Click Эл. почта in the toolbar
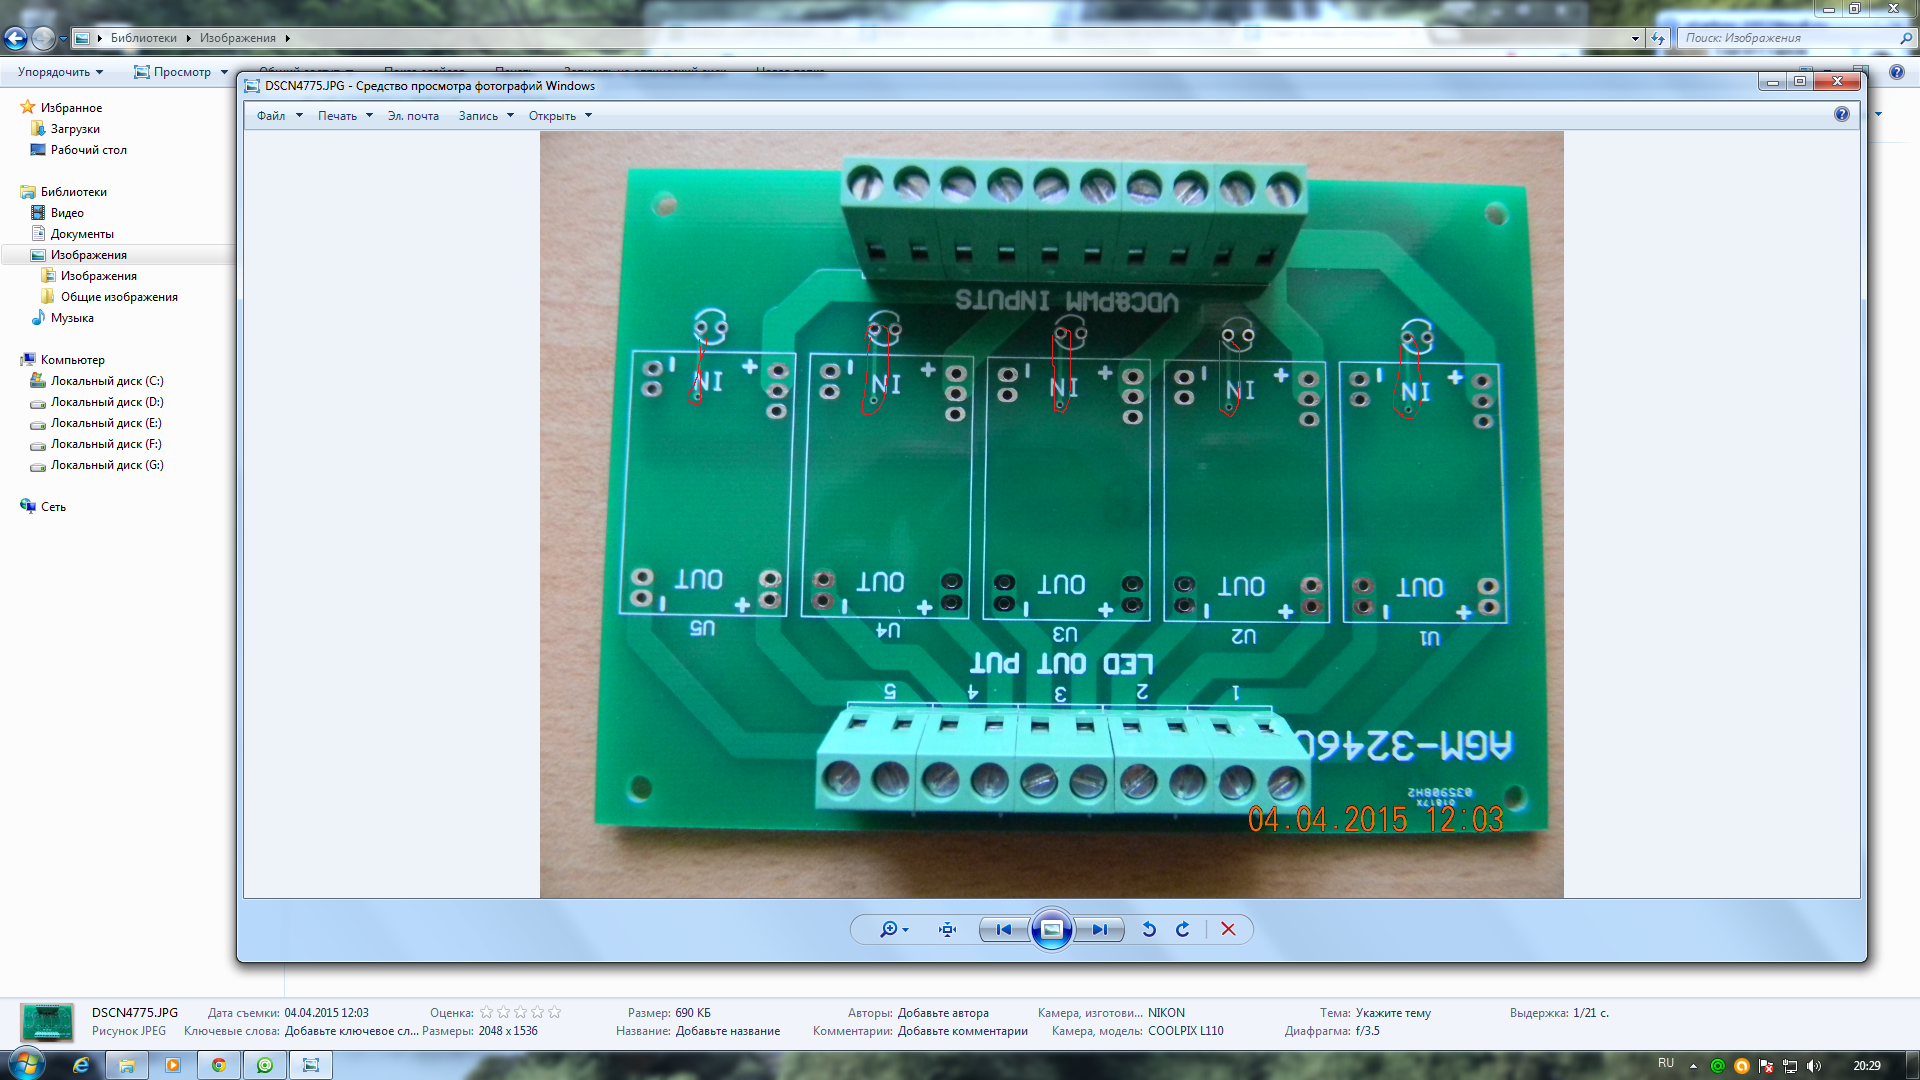1920x1080 pixels. [413, 116]
